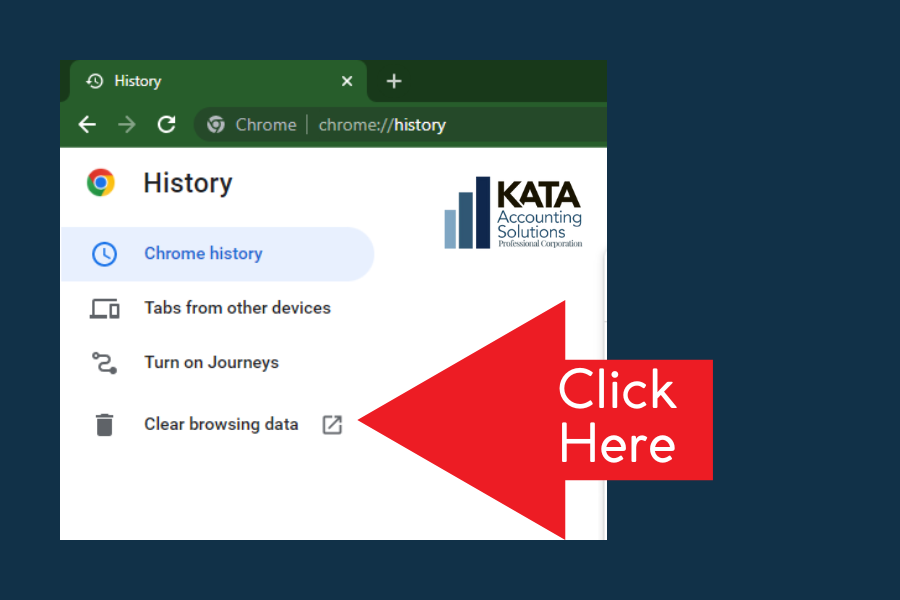Screen dimensions: 900x600
Task: Click the Chrome site info icon in address bar
Action: [x=216, y=124]
